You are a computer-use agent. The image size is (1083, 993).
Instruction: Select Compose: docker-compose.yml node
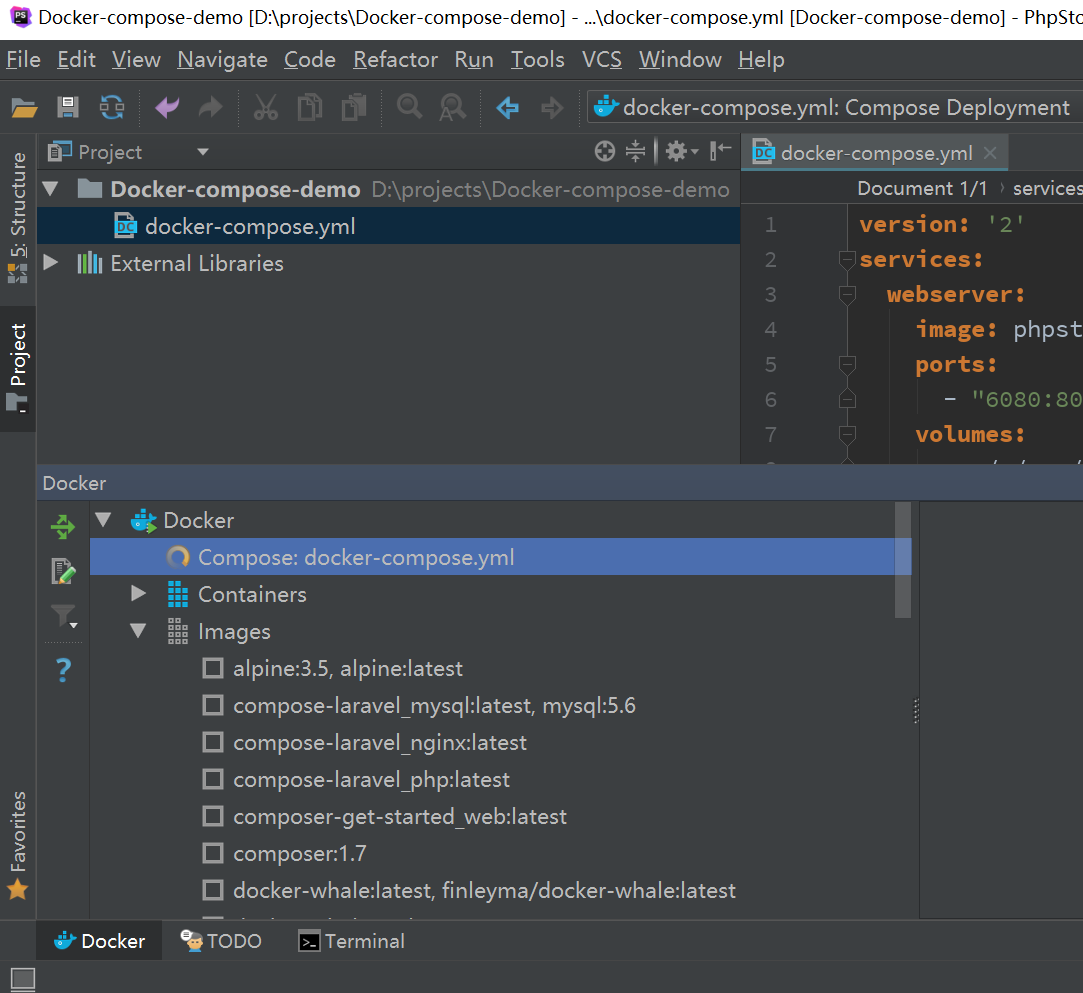[355, 557]
